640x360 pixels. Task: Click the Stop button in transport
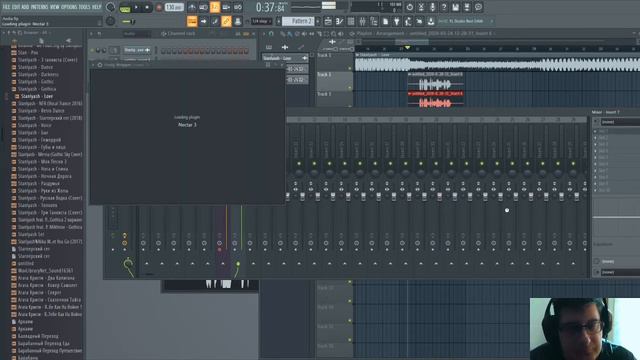147,7
